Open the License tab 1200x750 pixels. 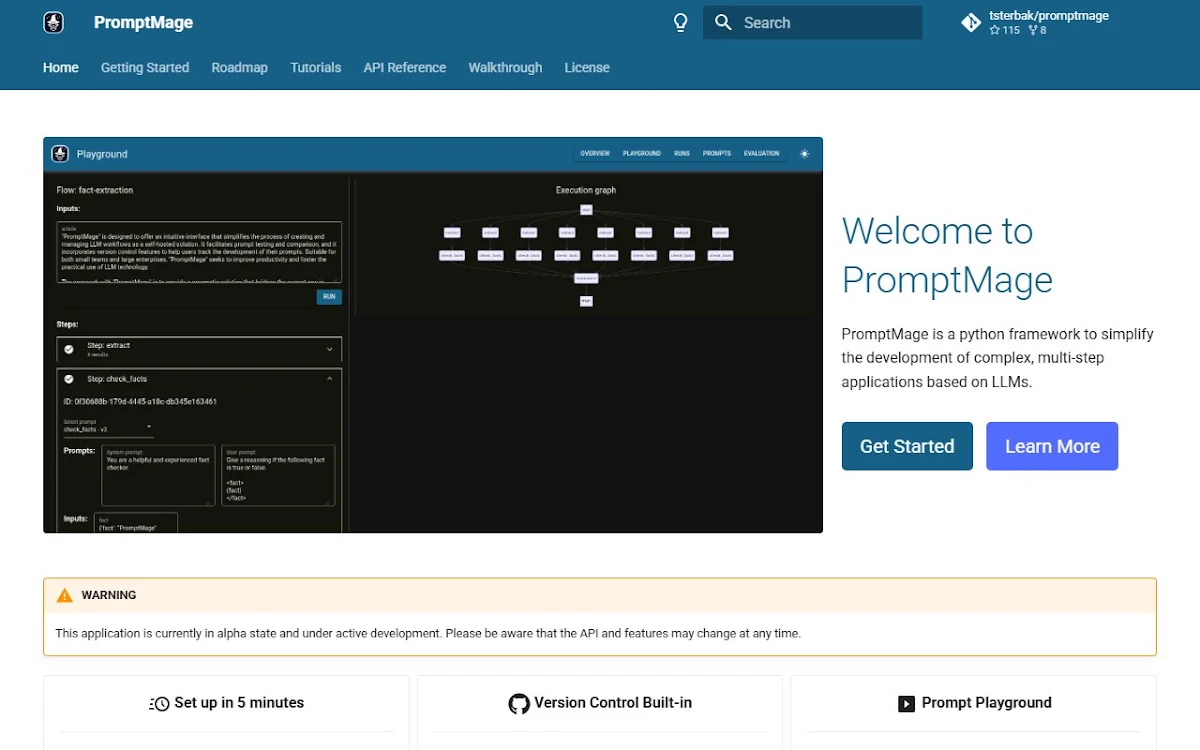587,68
